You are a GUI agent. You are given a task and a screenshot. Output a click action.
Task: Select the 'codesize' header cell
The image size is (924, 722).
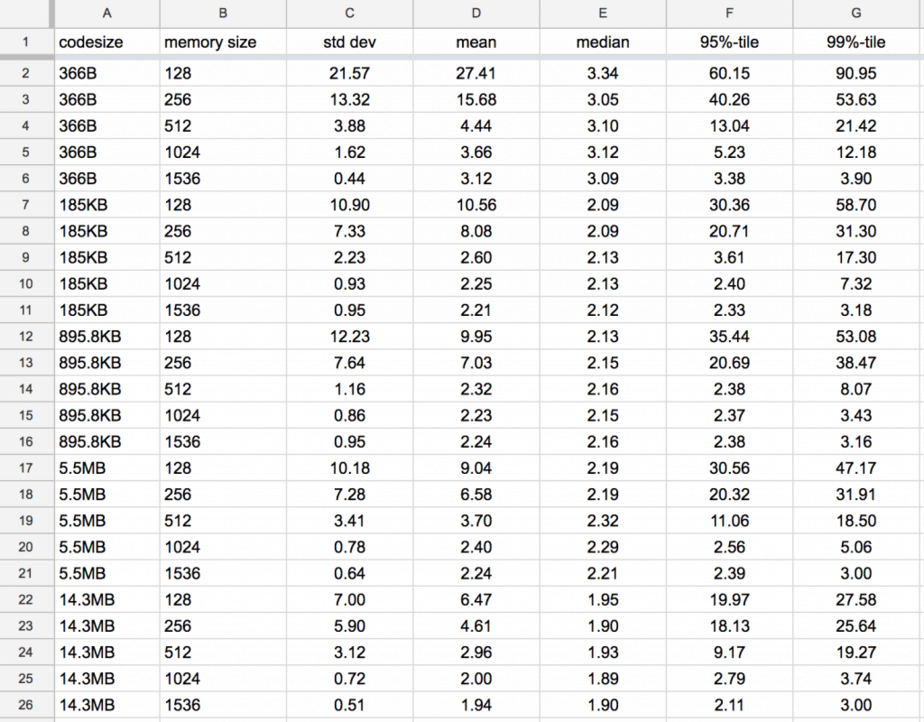coord(105,42)
